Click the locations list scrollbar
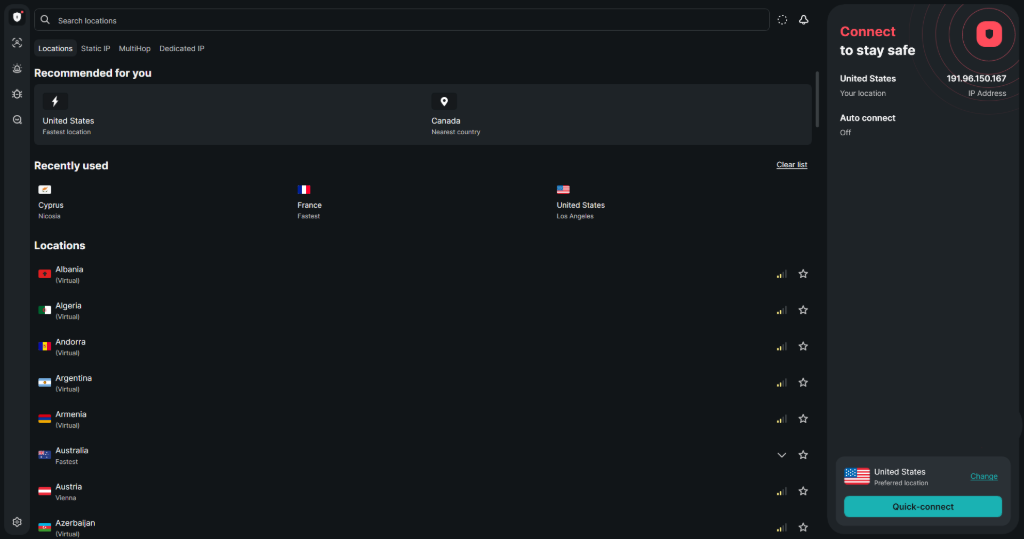Image resolution: width=1024 pixels, height=539 pixels. [x=817, y=99]
